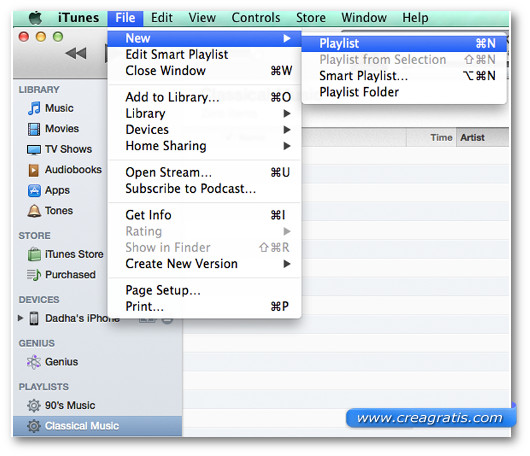This screenshot has height=456, width=530.
Task: Select Apps in the sidebar
Action: (x=57, y=190)
